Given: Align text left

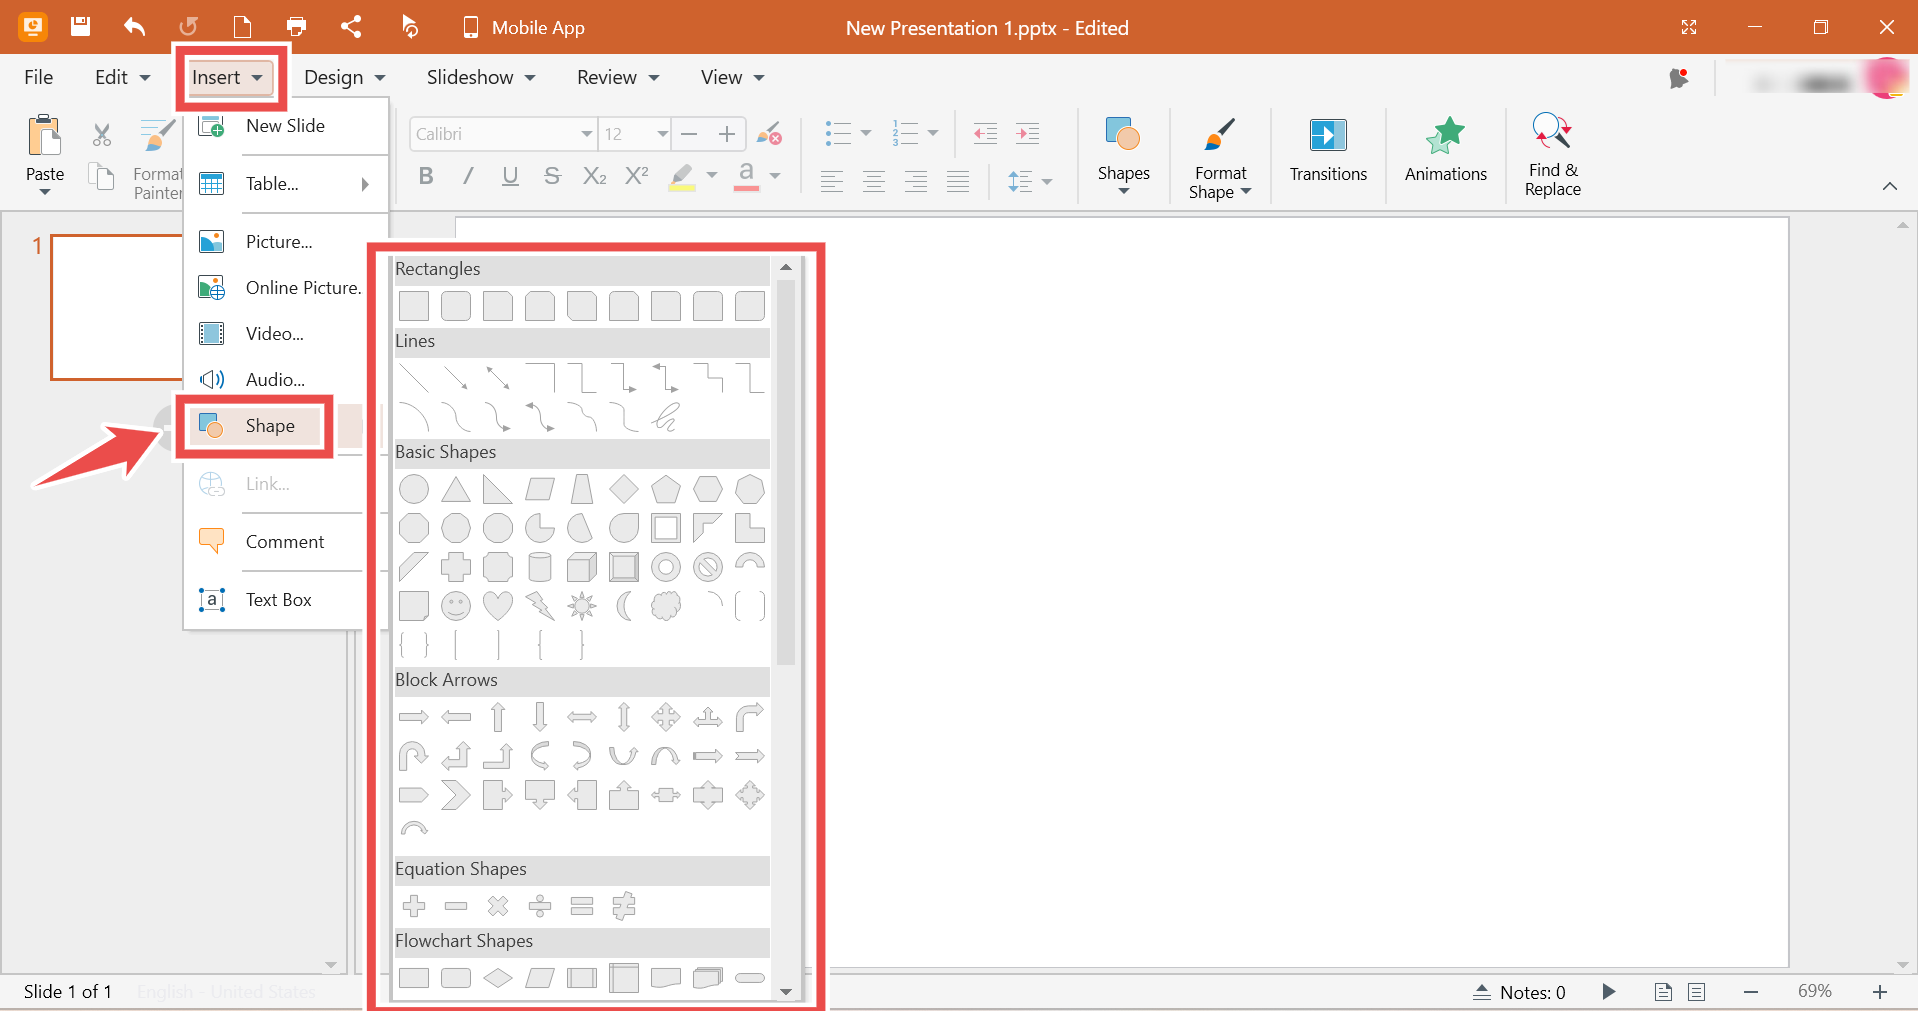Looking at the screenshot, I should [831, 181].
